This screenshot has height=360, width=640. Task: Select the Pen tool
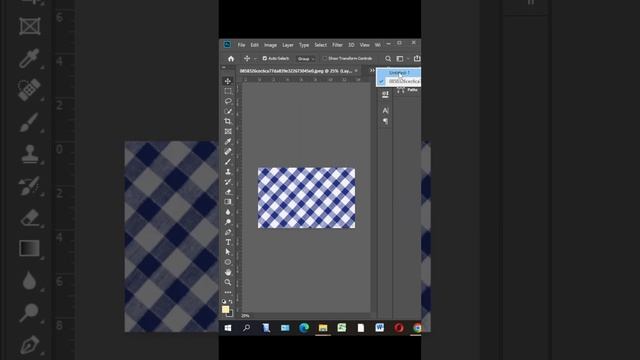[228, 232]
